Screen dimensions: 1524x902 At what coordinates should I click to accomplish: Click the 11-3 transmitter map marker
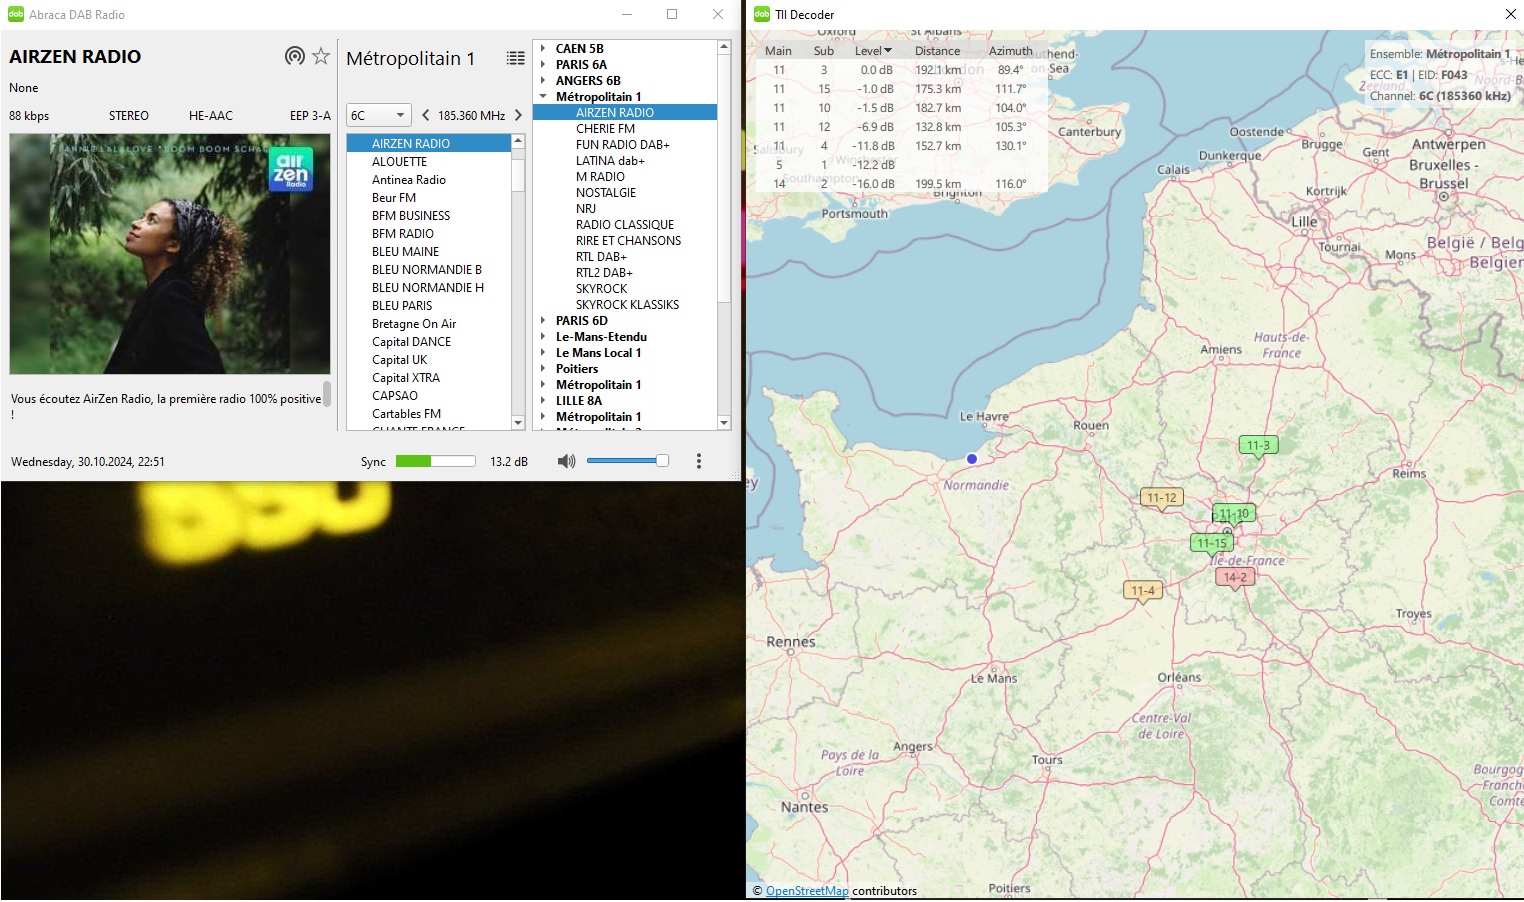pos(1258,447)
